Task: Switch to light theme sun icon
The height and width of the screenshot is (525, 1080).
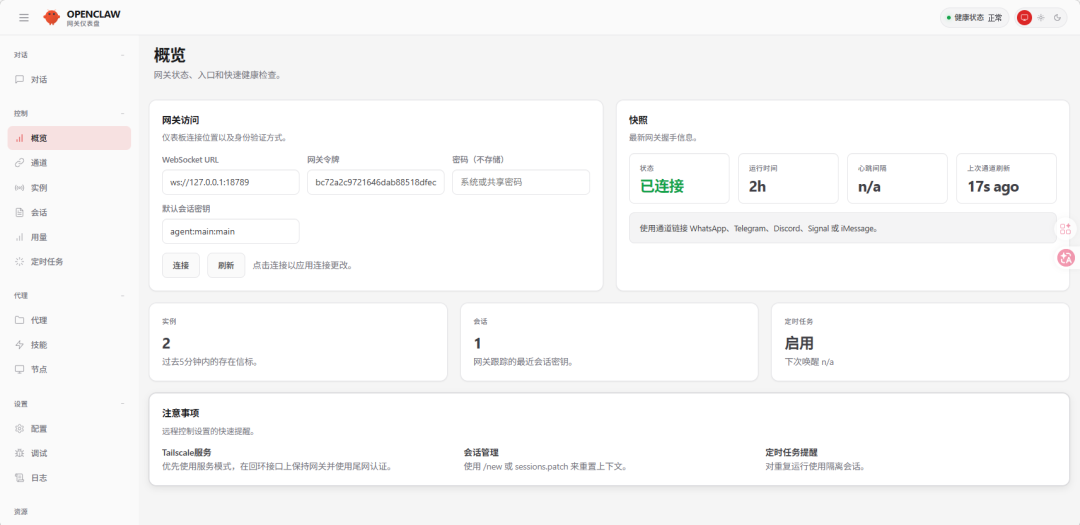Action: (x=1041, y=17)
